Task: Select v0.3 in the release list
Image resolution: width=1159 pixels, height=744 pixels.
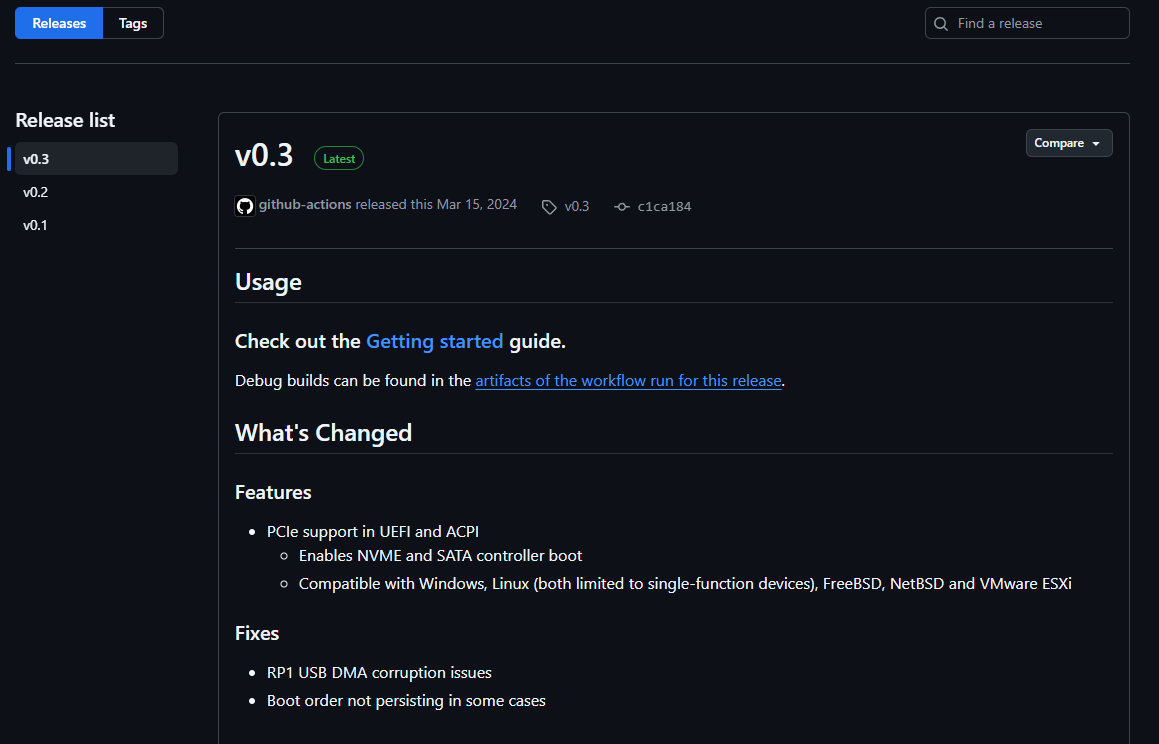Action: pos(96,159)
